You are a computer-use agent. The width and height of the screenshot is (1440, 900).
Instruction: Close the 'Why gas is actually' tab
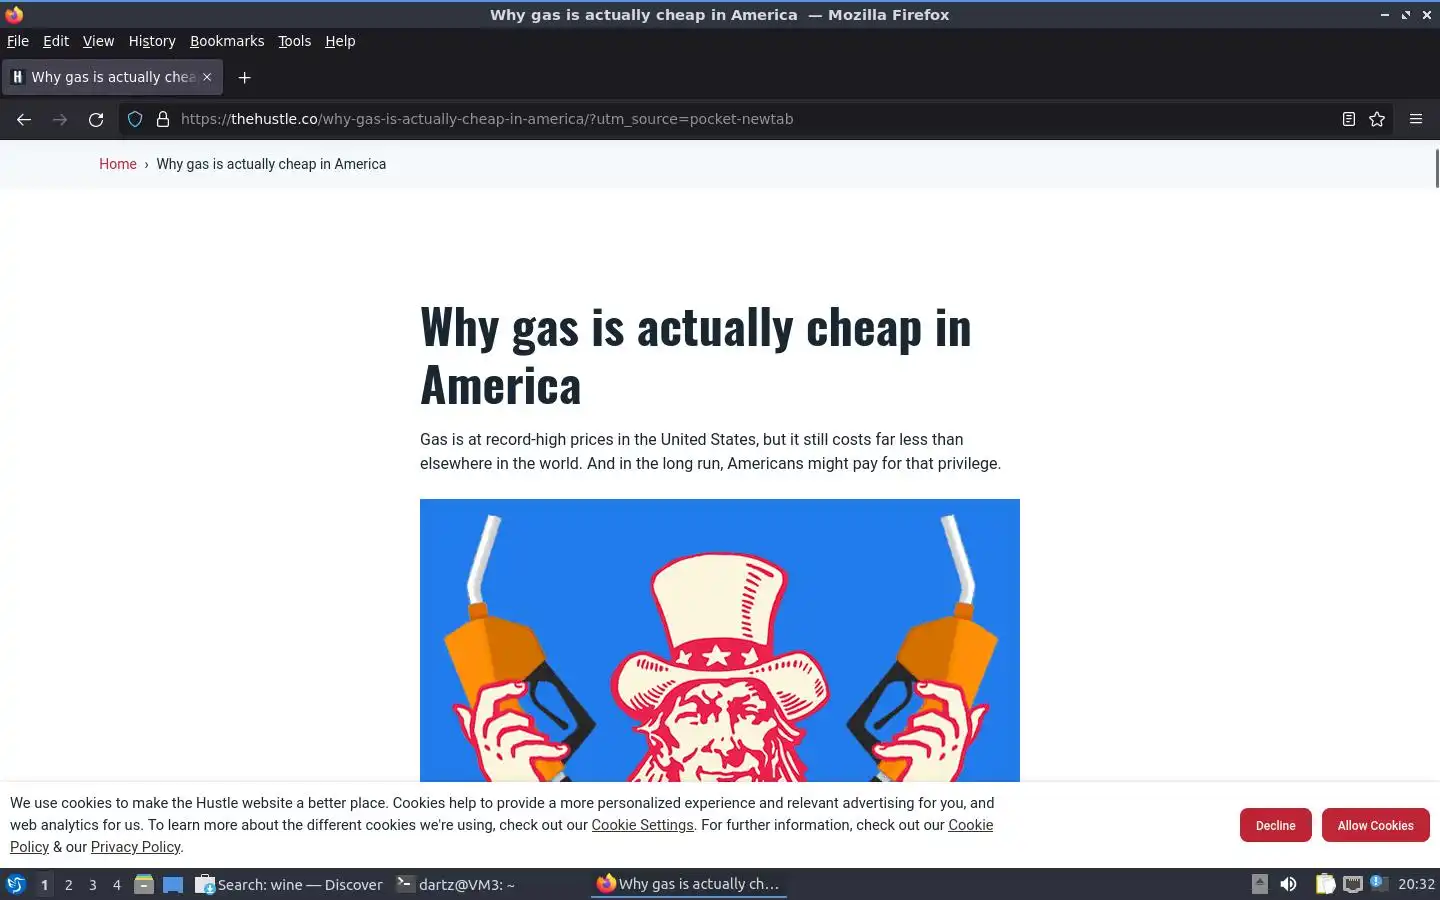coord(207,77)
